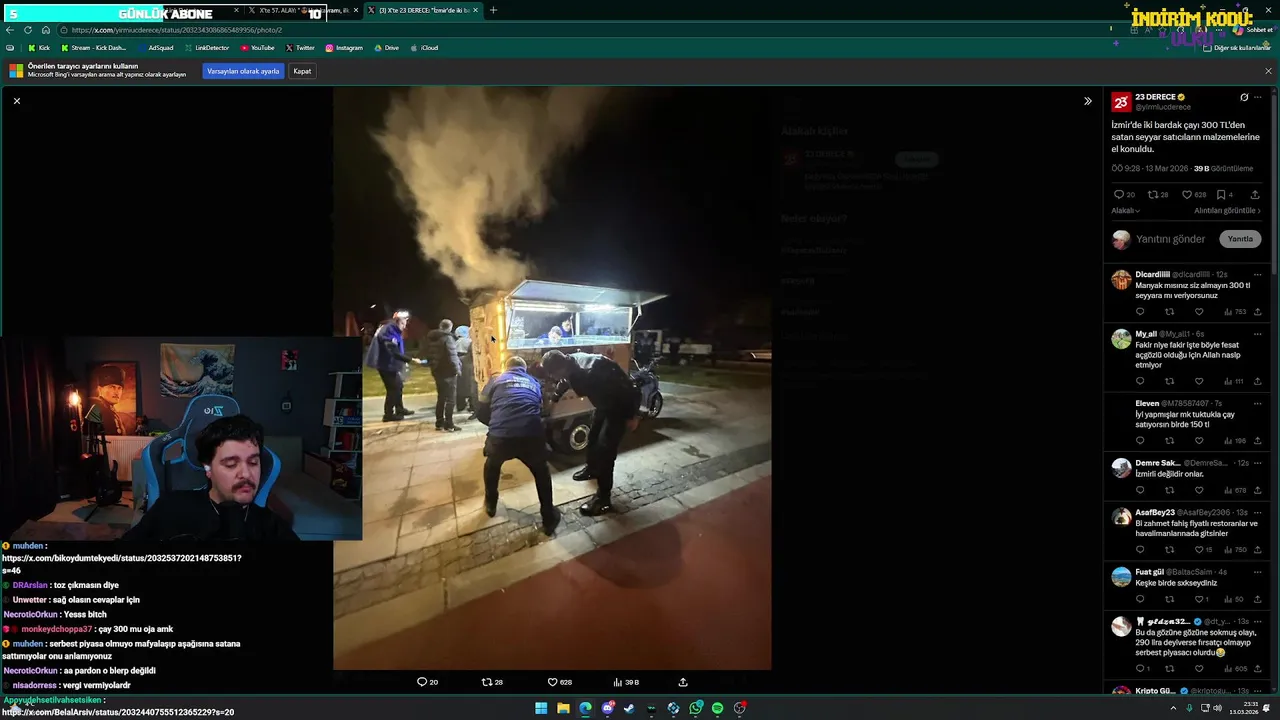Click the Yanıtını gönder reply field

(1171, 239)
